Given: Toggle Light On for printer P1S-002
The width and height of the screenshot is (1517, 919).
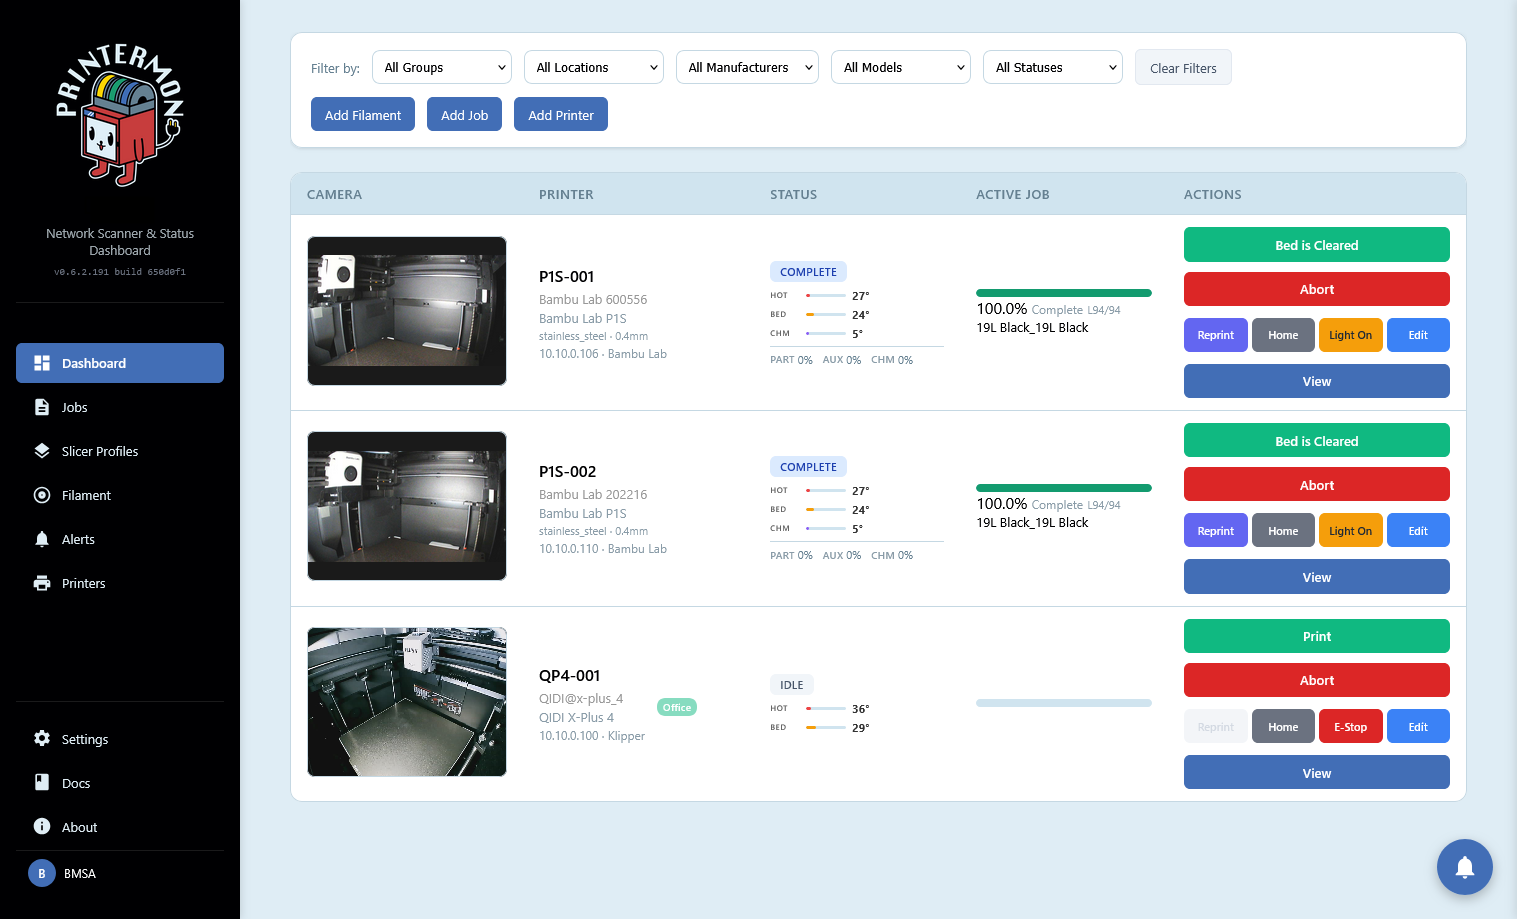Looking at the screenshot, I should point(1350,530).
